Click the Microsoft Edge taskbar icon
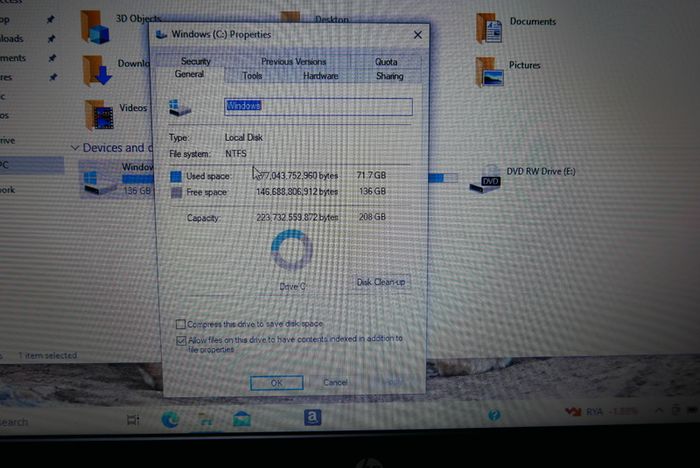The height and width of the screenshot is (468, 700). click(170, 419)
